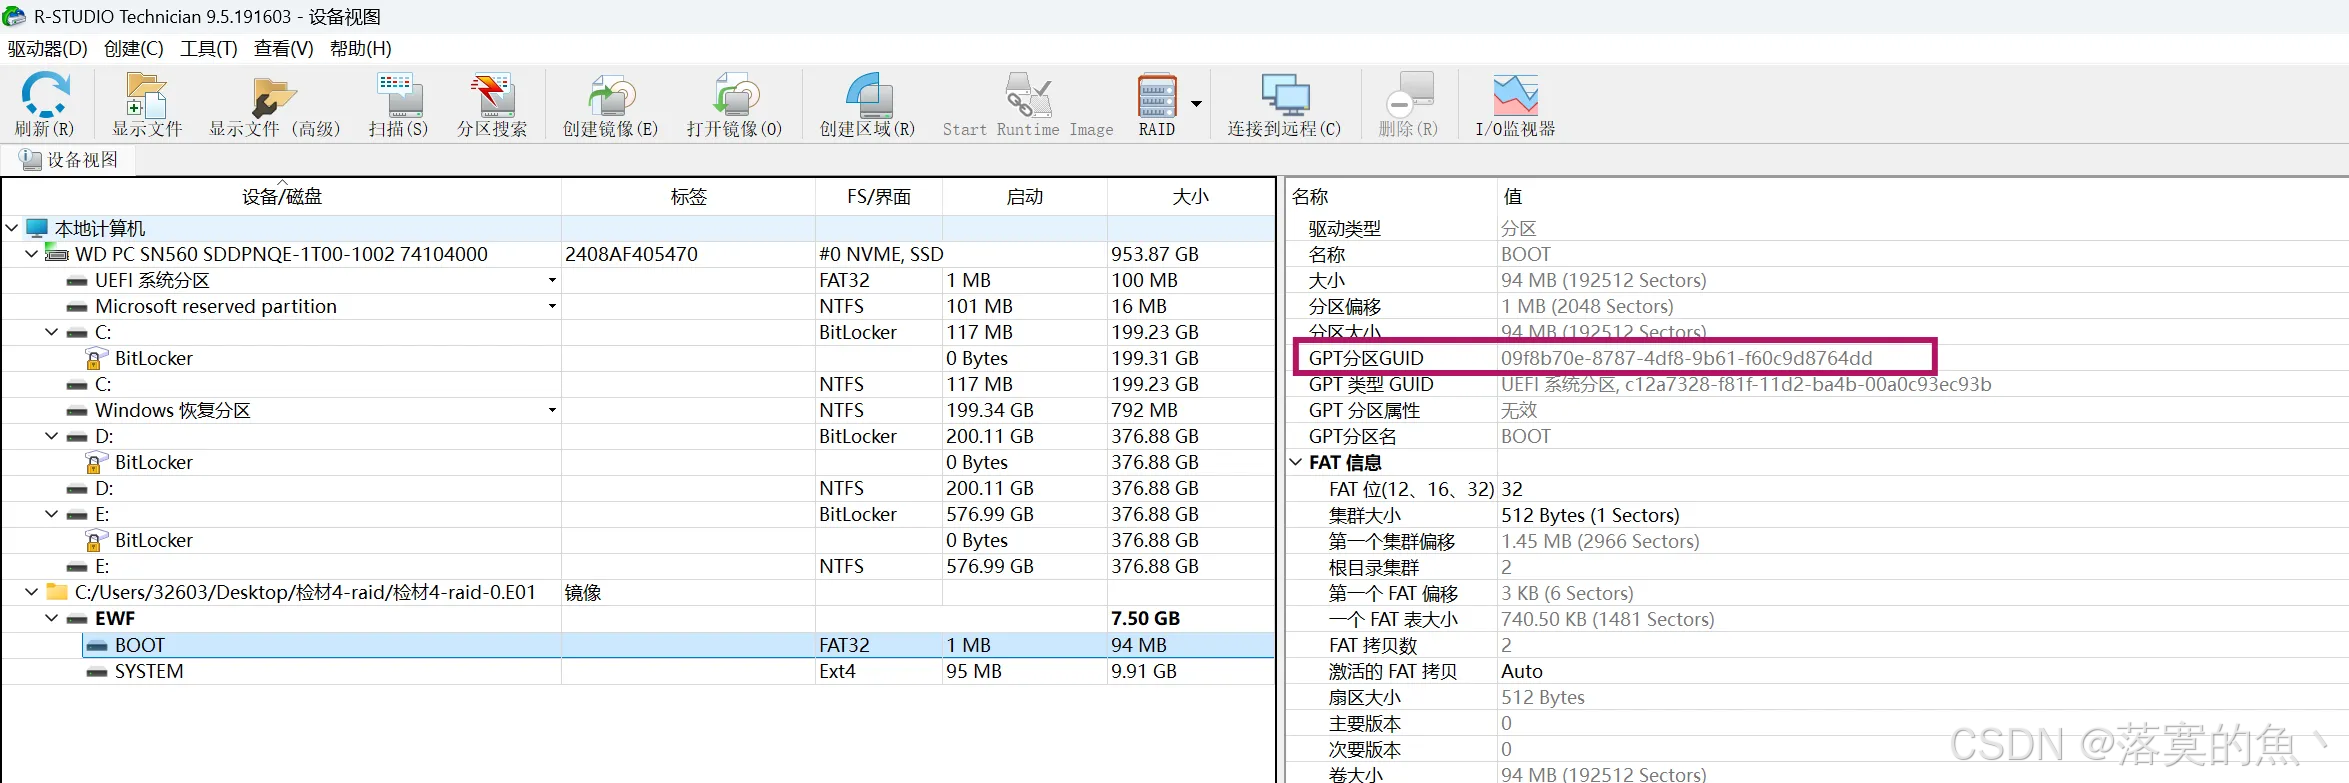Click Create Image (创建镜像) icon
Screen dimensions: 2349x783
tap(610, 104)
